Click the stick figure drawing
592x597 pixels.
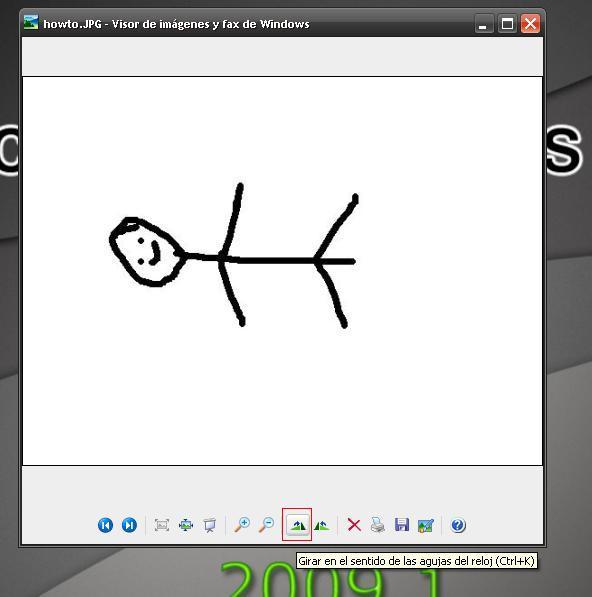coord(233,255)
